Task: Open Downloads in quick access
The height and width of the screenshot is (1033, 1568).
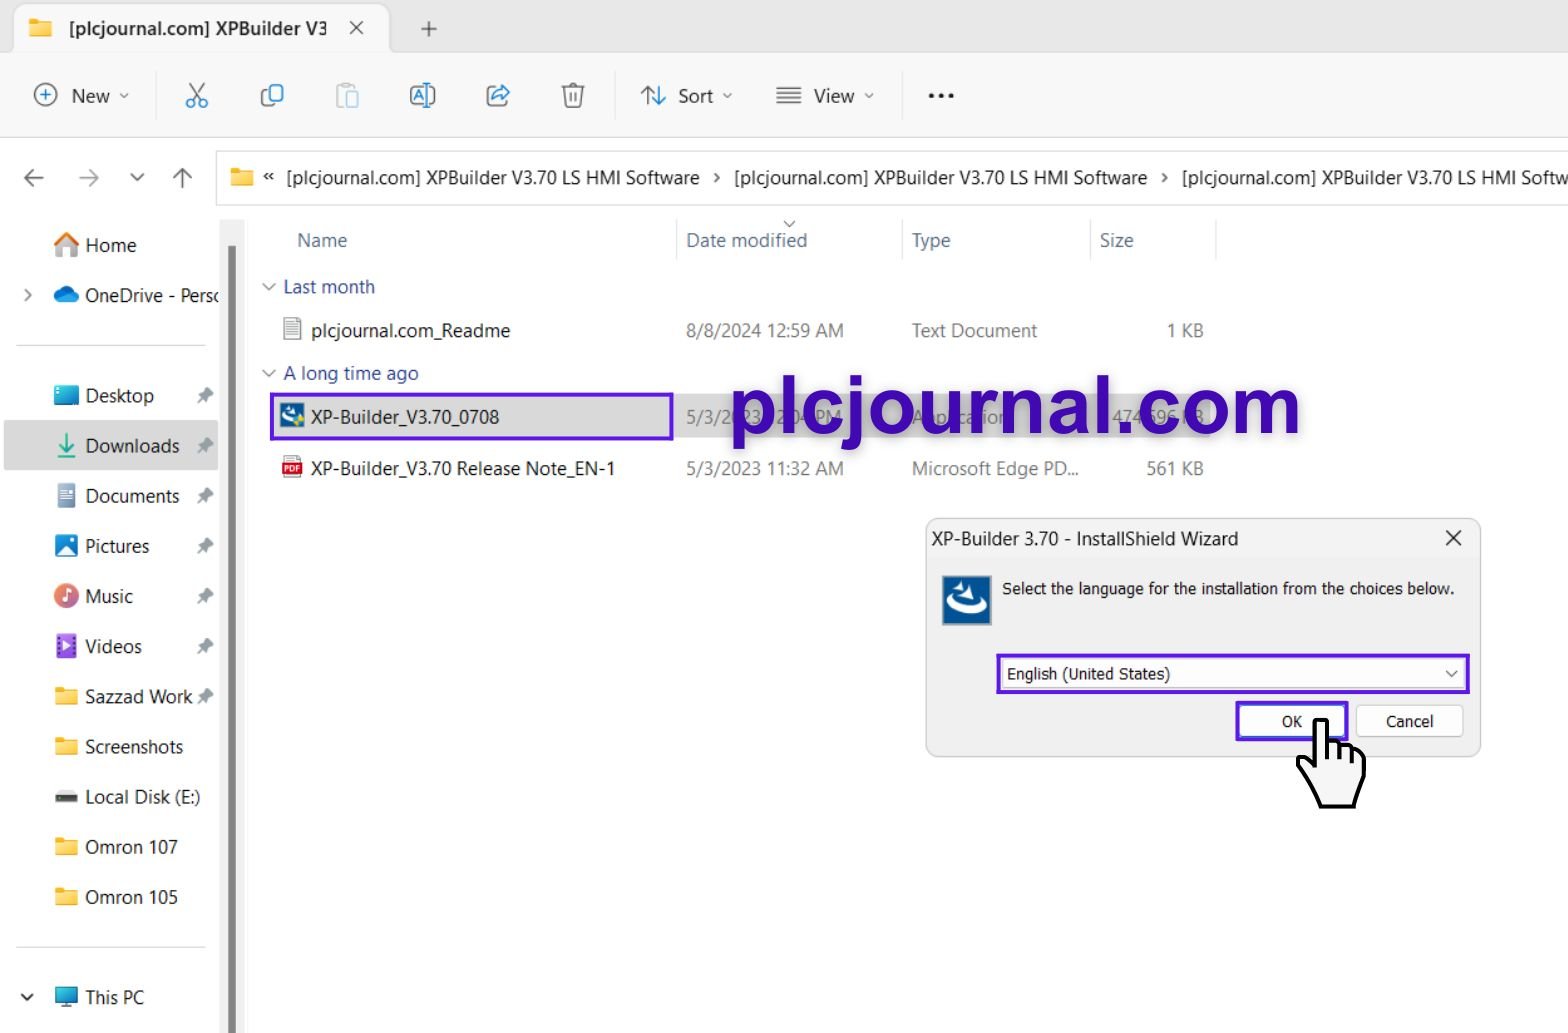Action: point(119,446)
